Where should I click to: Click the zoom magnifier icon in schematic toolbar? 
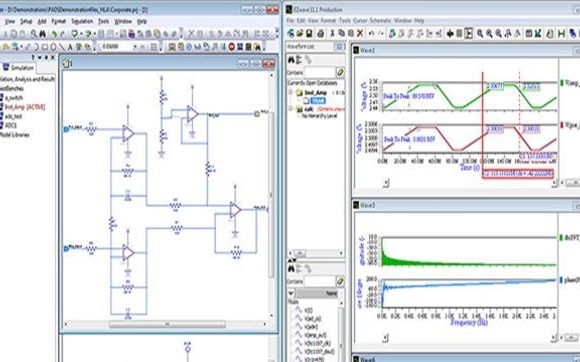[x=34, y=34]
